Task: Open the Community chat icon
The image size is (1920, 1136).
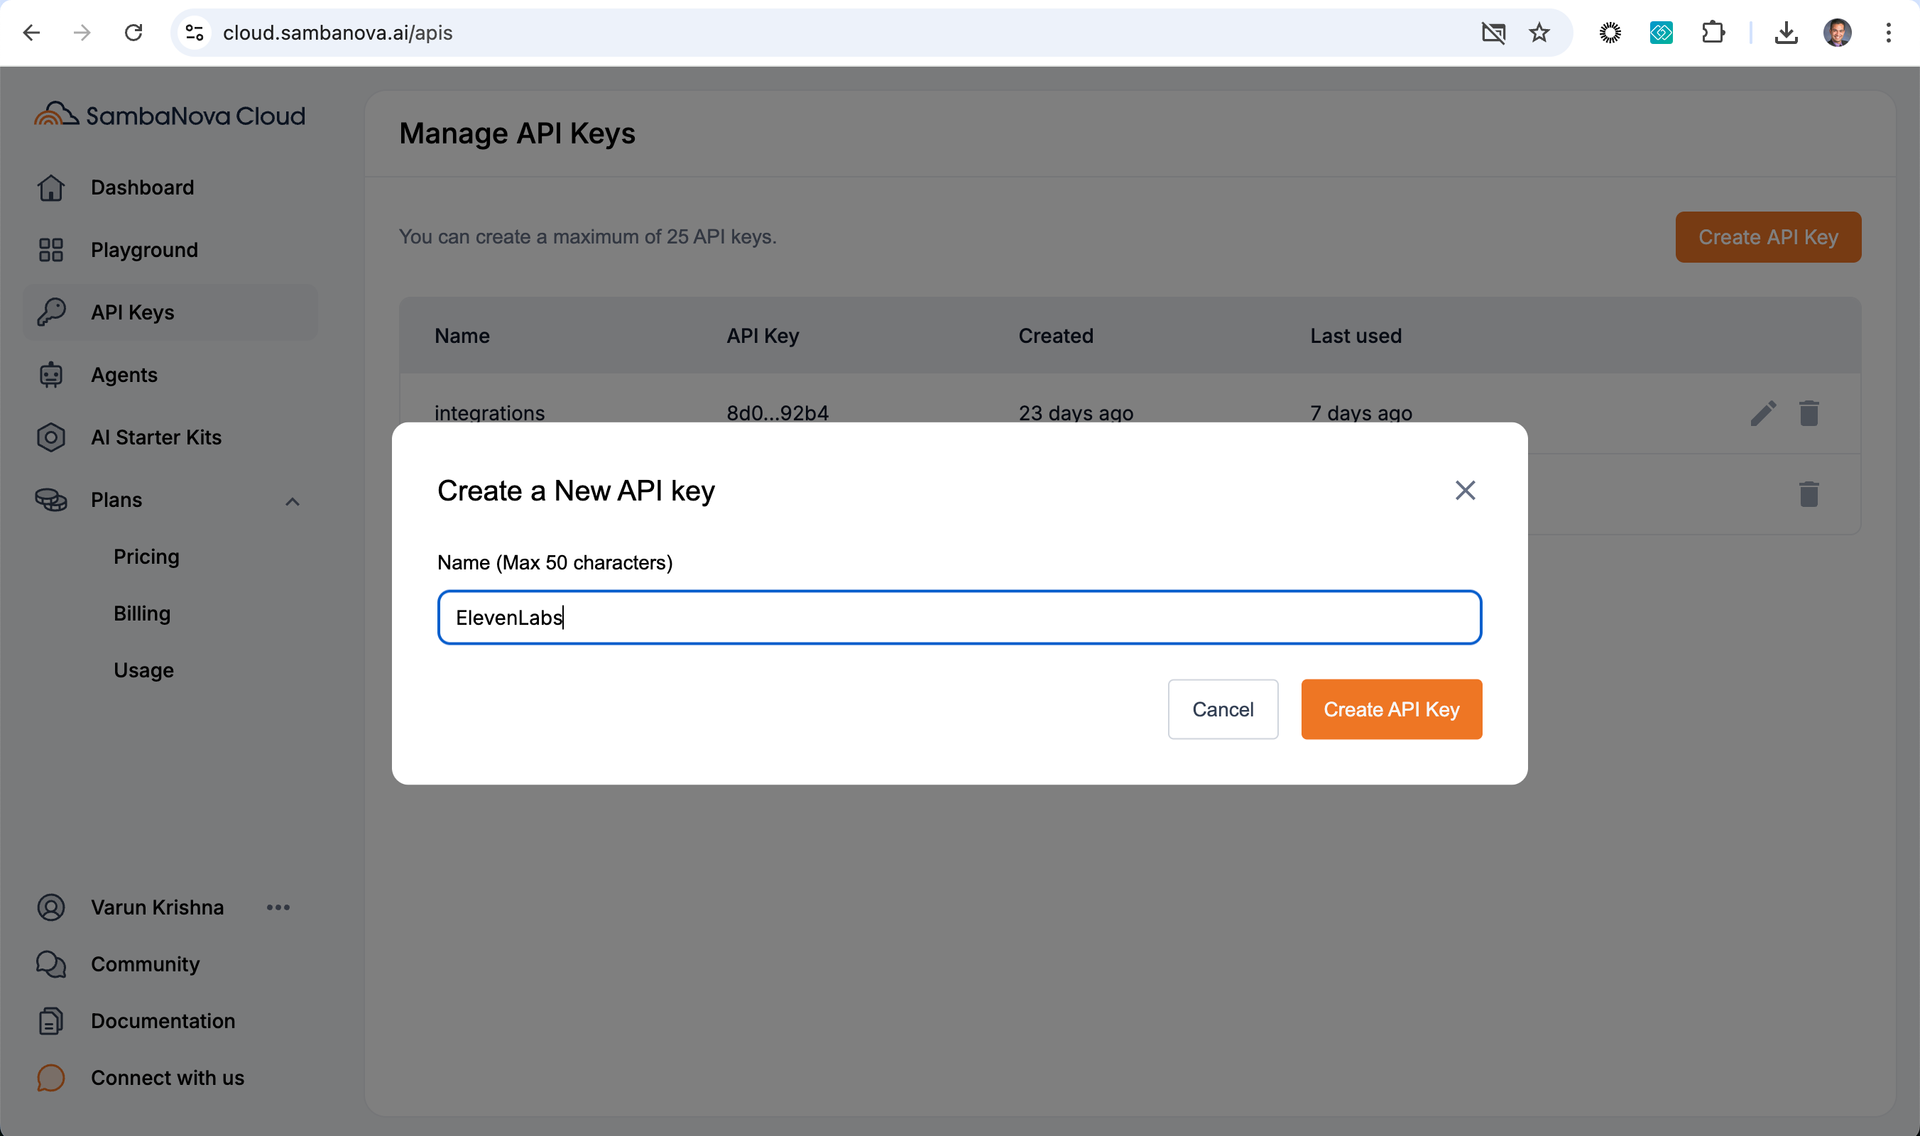Action: click(x=51, y=964)
